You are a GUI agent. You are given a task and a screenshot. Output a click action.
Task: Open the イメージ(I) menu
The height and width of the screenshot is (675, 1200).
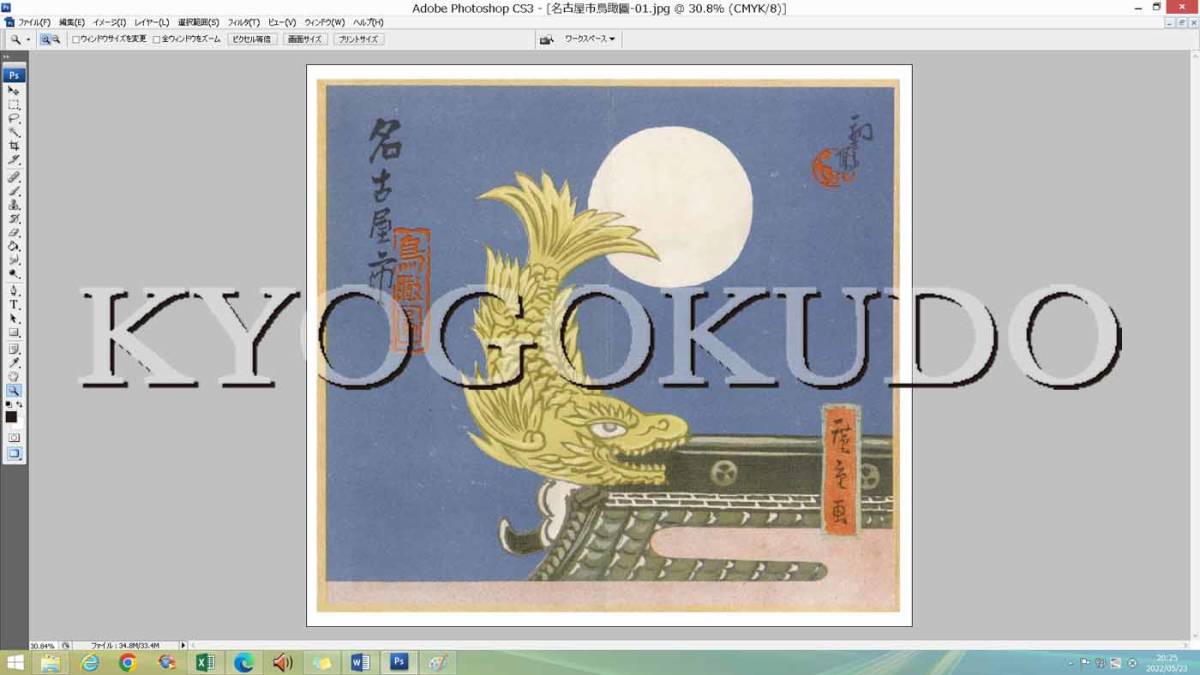pos(110,22)
